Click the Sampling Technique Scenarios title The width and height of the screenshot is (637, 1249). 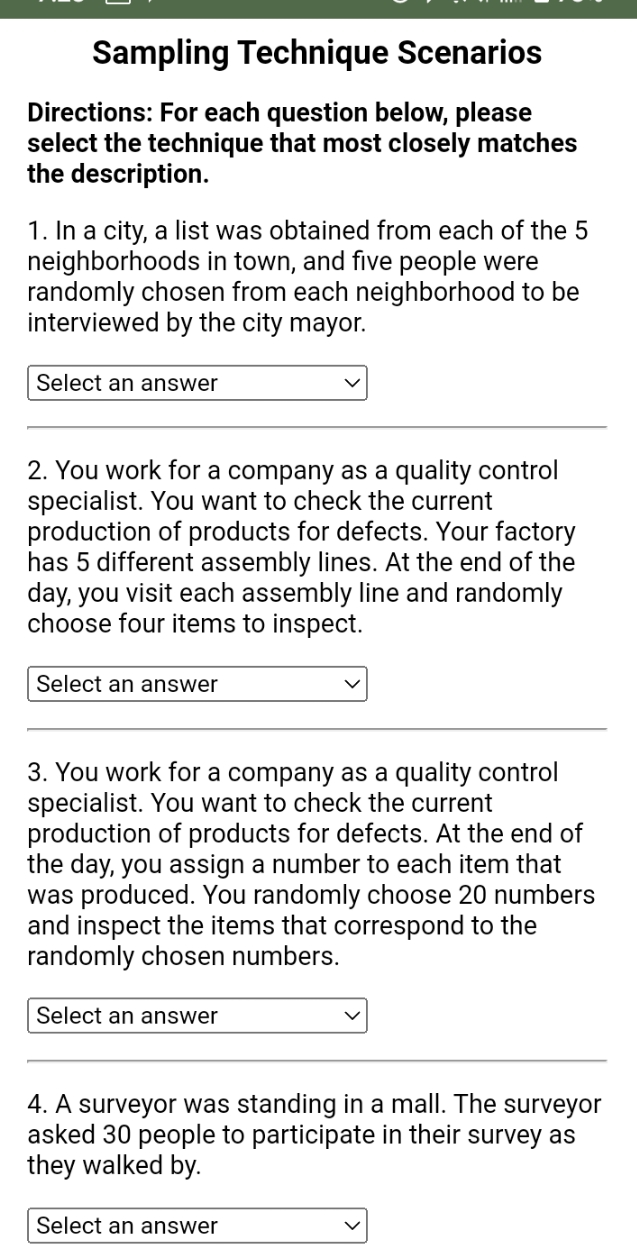[x=317, y=52]
